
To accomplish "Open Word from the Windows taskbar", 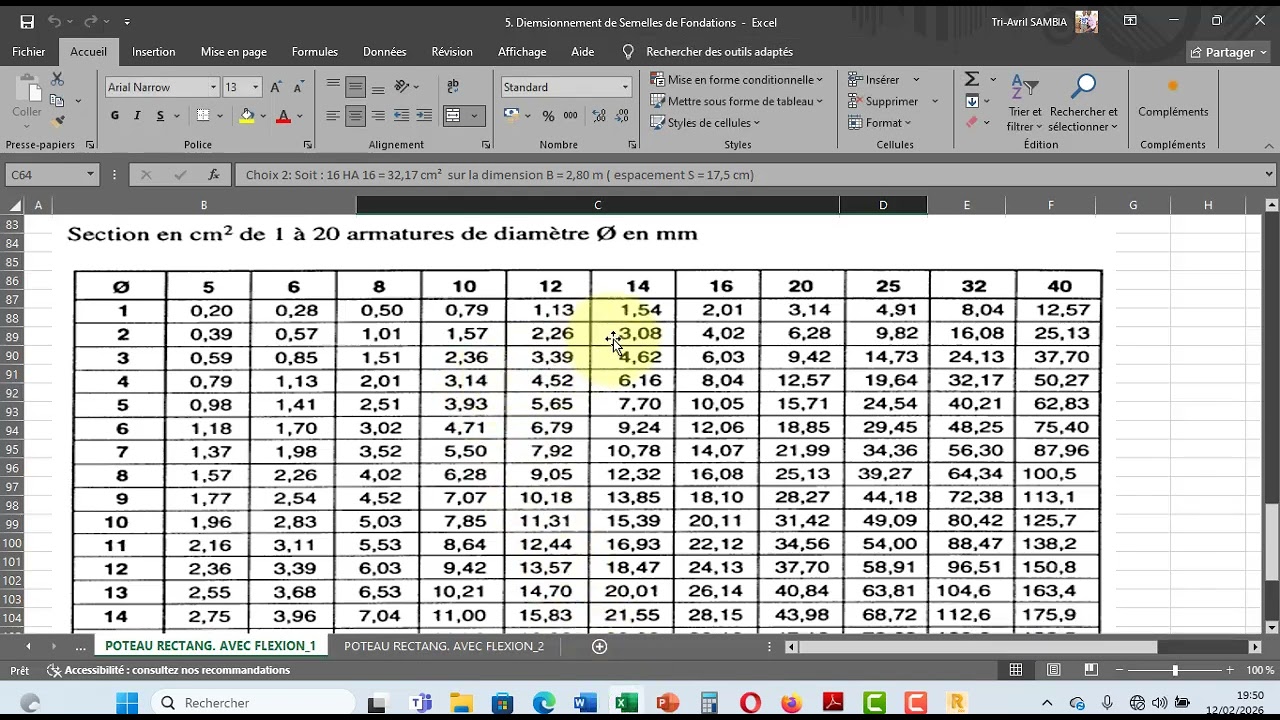I will coord(585,703).
